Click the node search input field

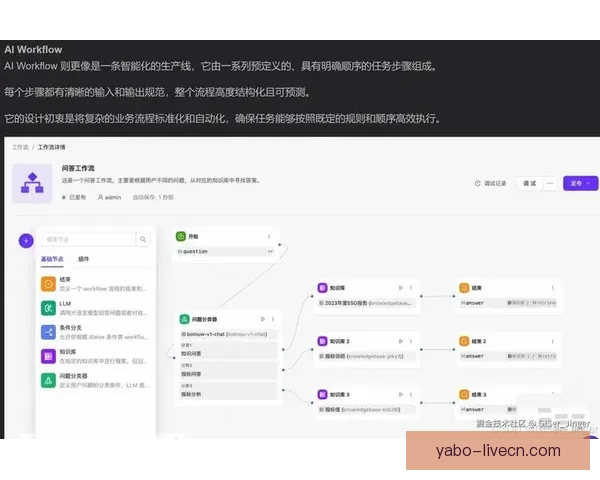(89, 239)
